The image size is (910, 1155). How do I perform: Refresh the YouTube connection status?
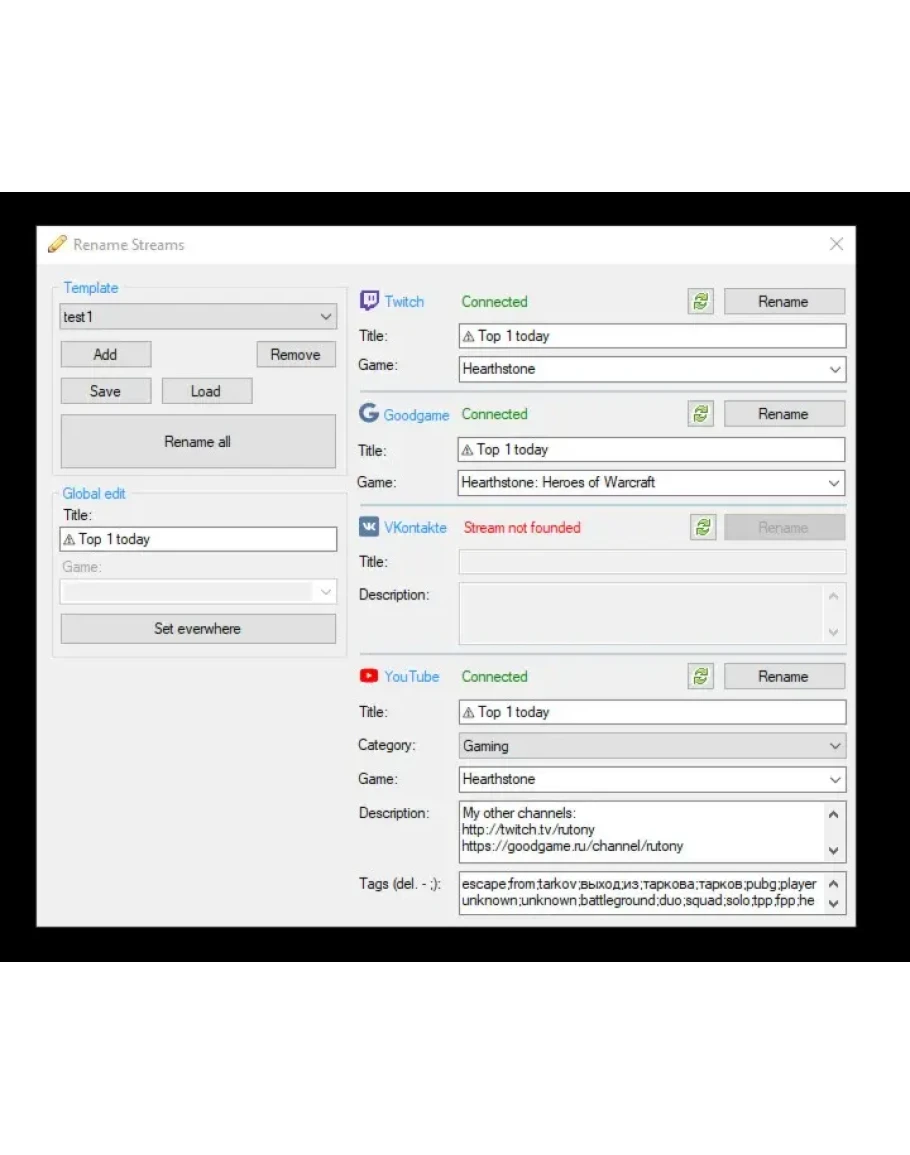tap(701, 677)
